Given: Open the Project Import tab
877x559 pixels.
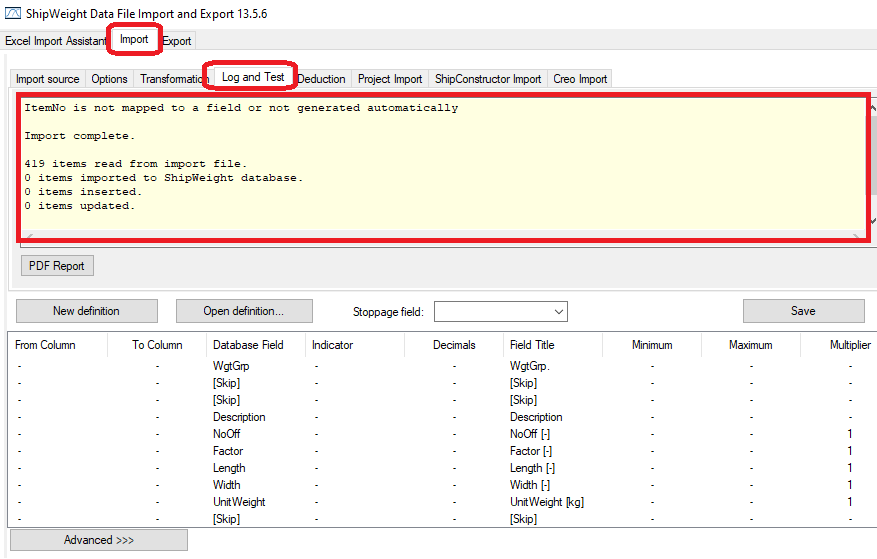Looking at the screenshot, I should pos(390,79).
